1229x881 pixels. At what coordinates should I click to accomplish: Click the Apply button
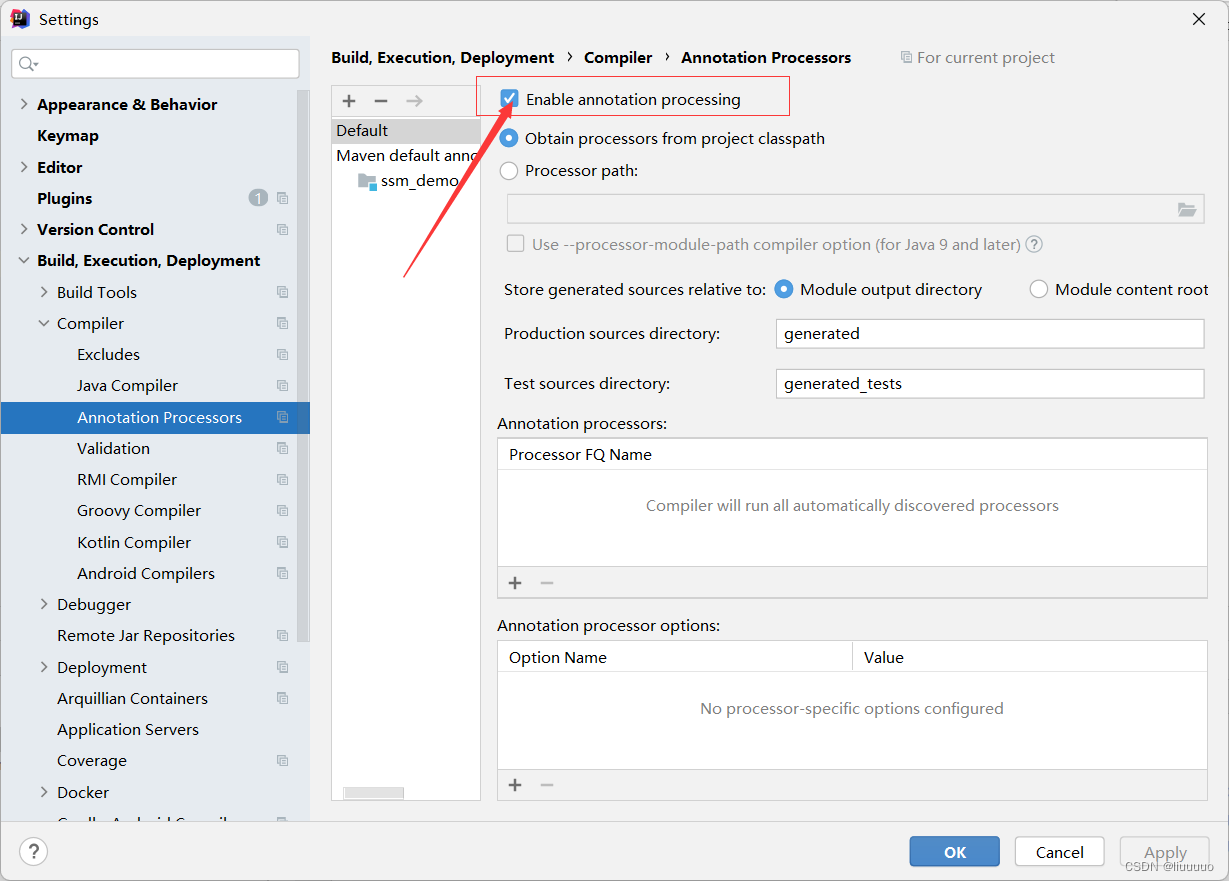(1165, 852)
